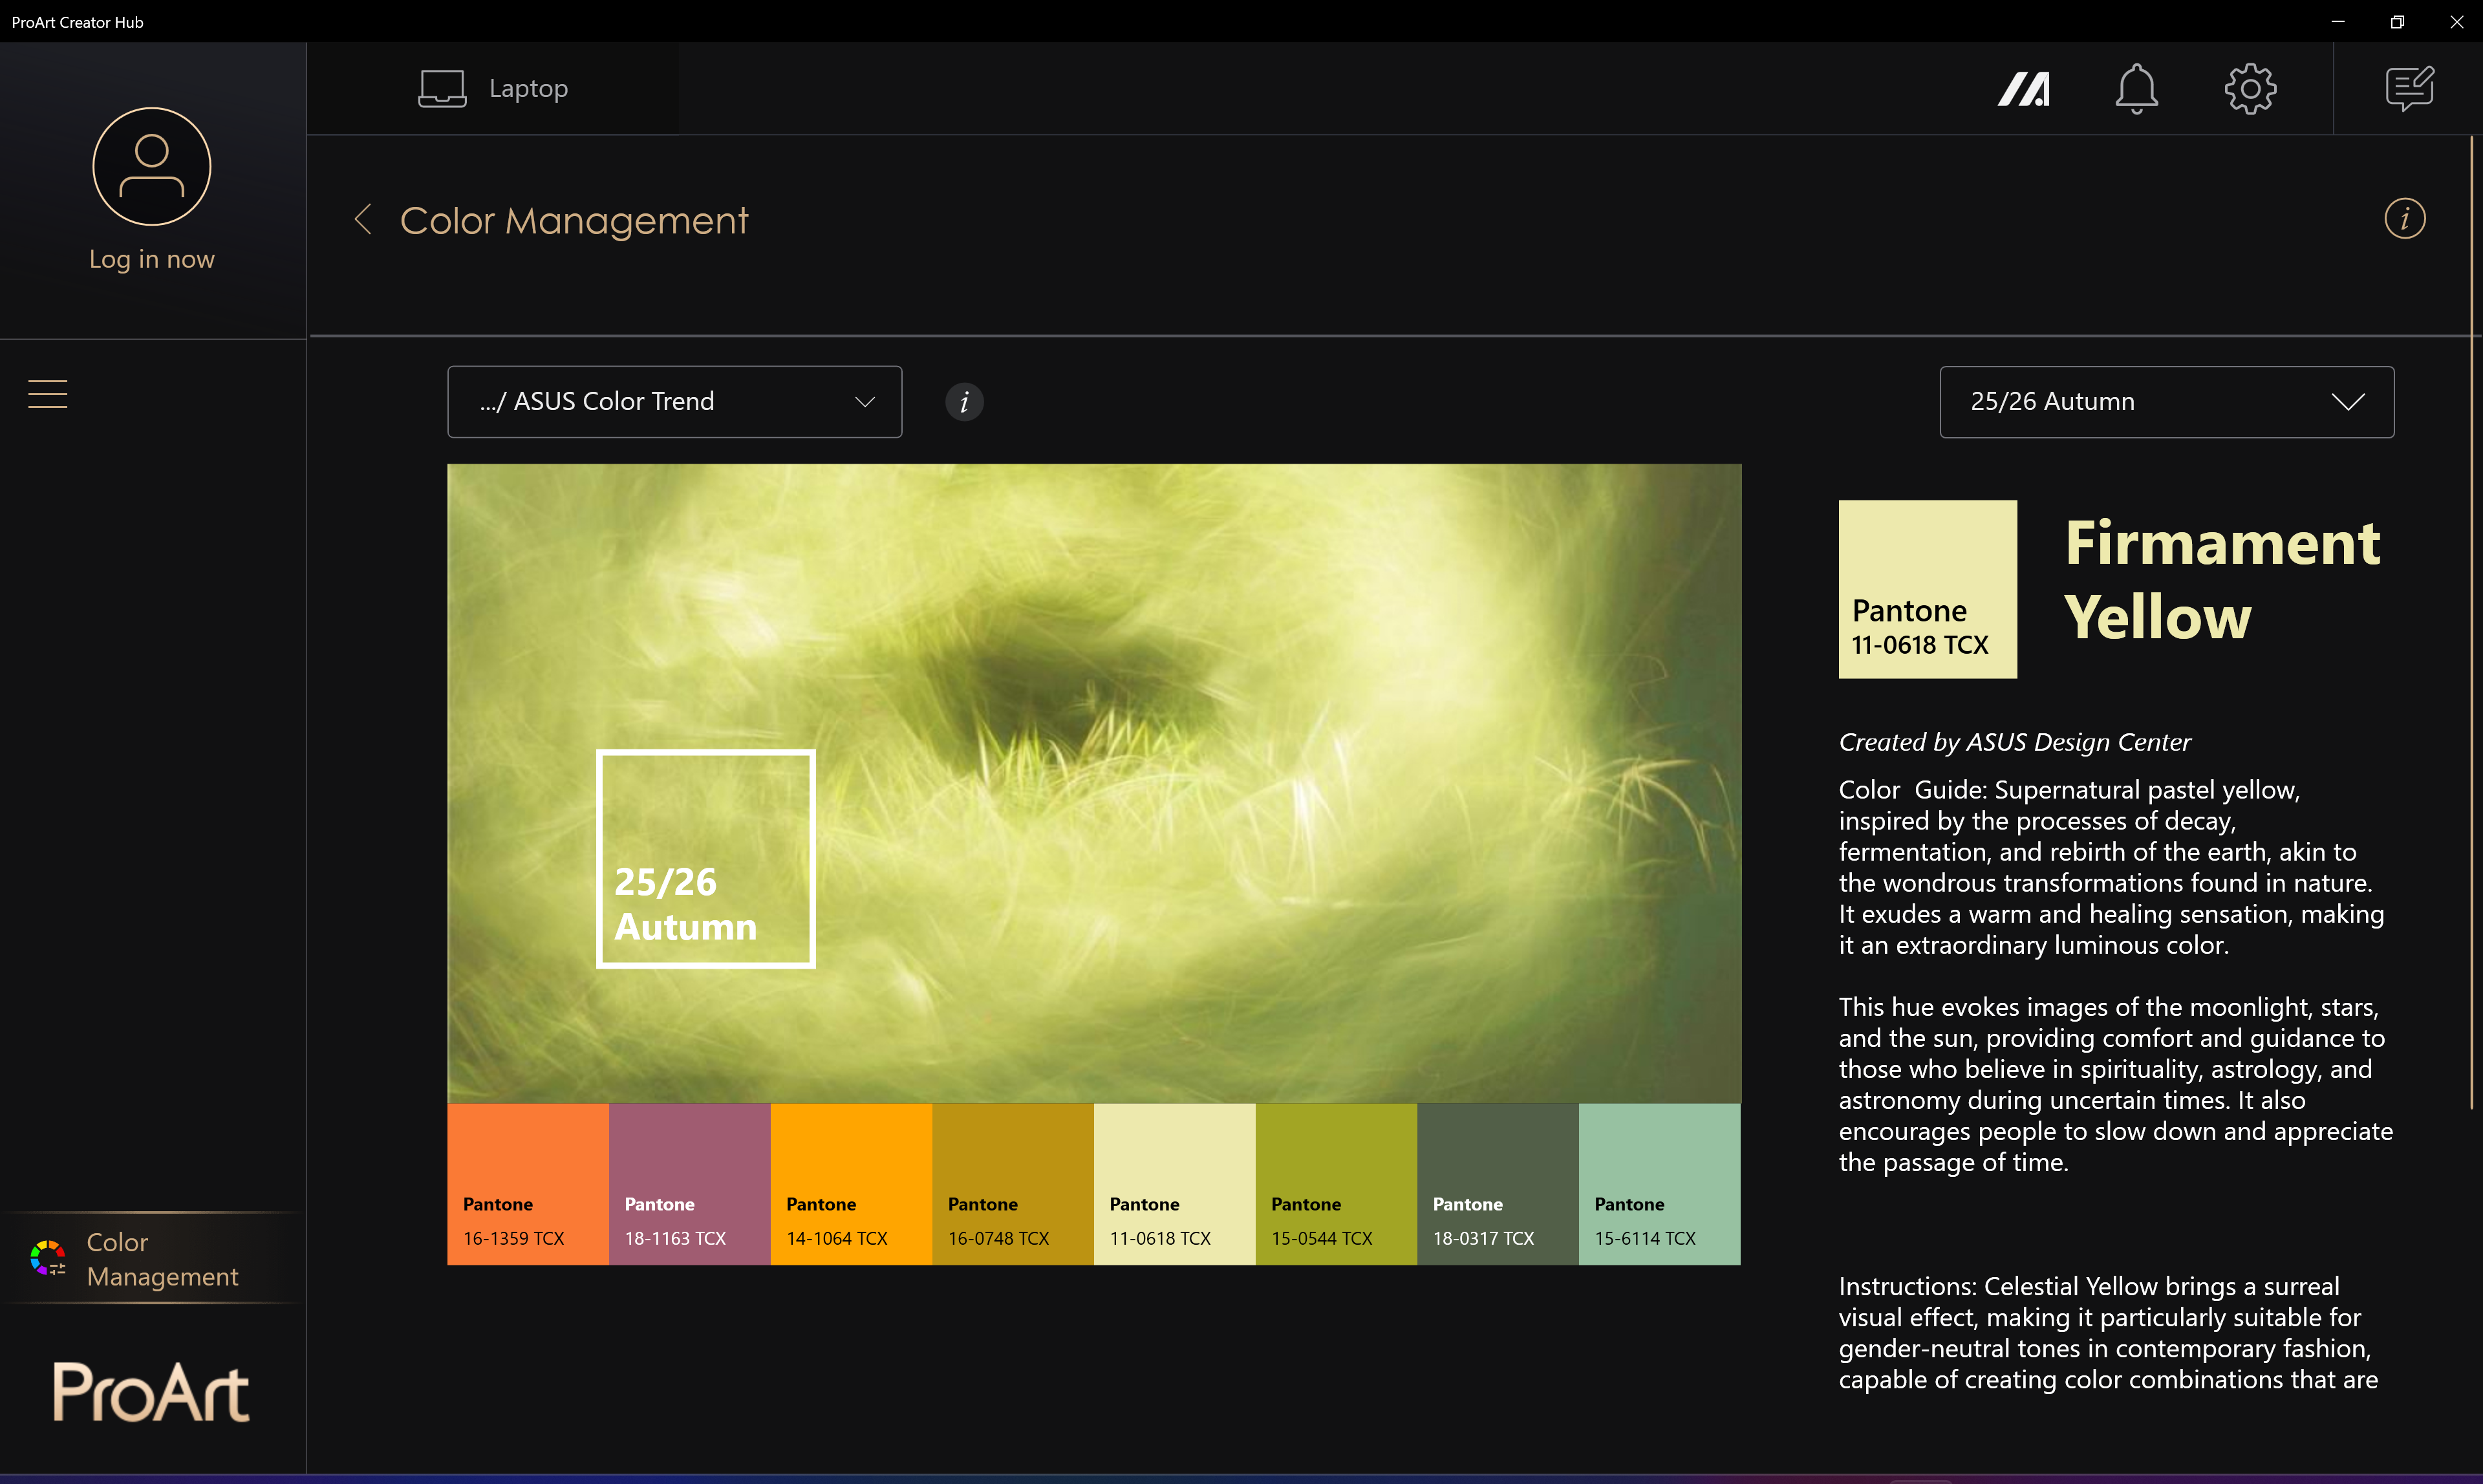Pick the Pantone 18-1163 TCX mauve swatch
The image size is (2483, 1484).
coord(689,1184)
